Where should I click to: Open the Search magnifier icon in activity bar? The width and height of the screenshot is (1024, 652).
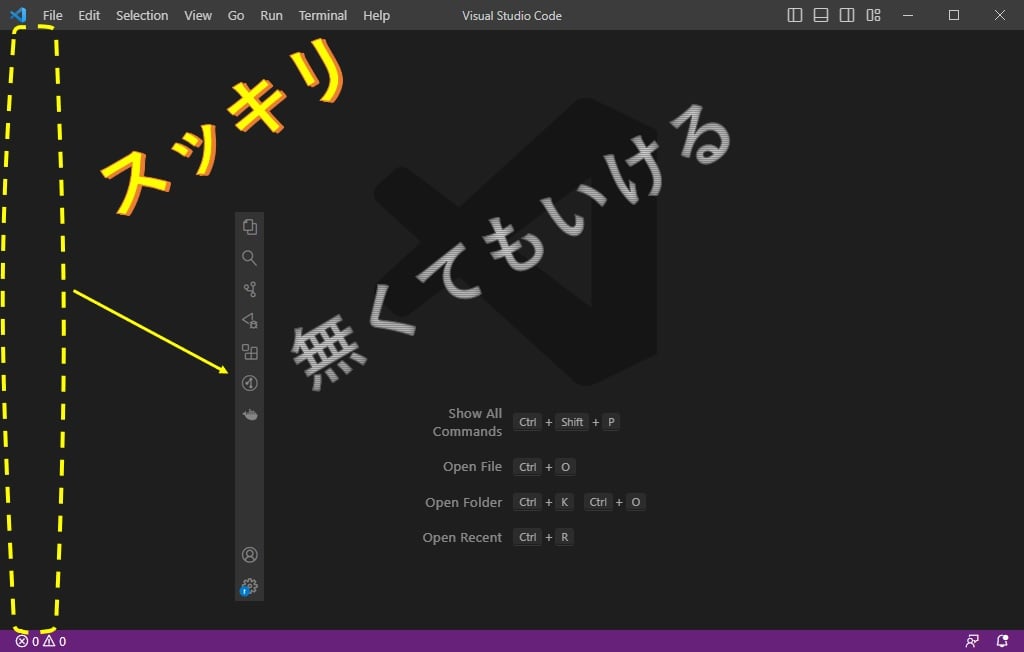pyautogui.click(x=249, y=258)
